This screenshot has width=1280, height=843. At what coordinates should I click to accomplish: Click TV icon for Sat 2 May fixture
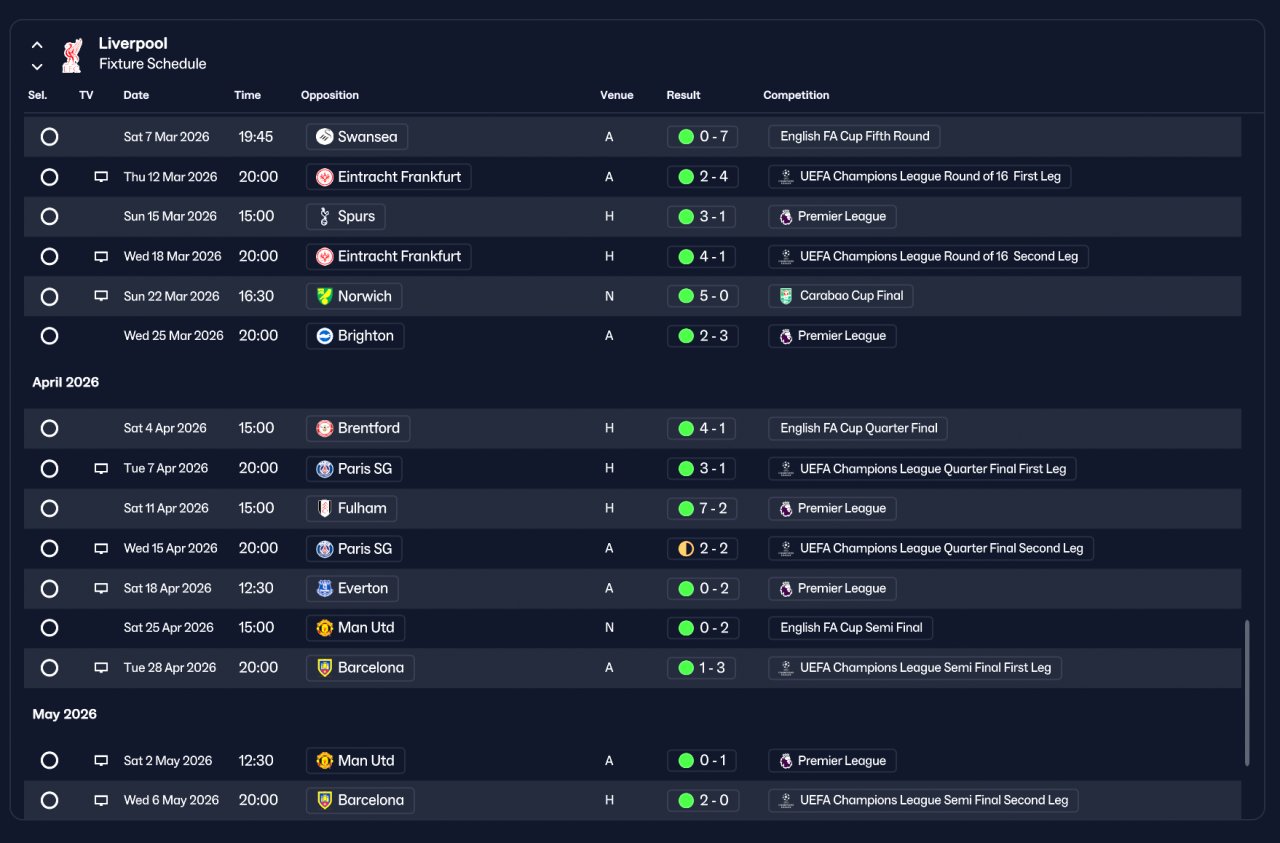pyautogui.click(x=101, y=761)
